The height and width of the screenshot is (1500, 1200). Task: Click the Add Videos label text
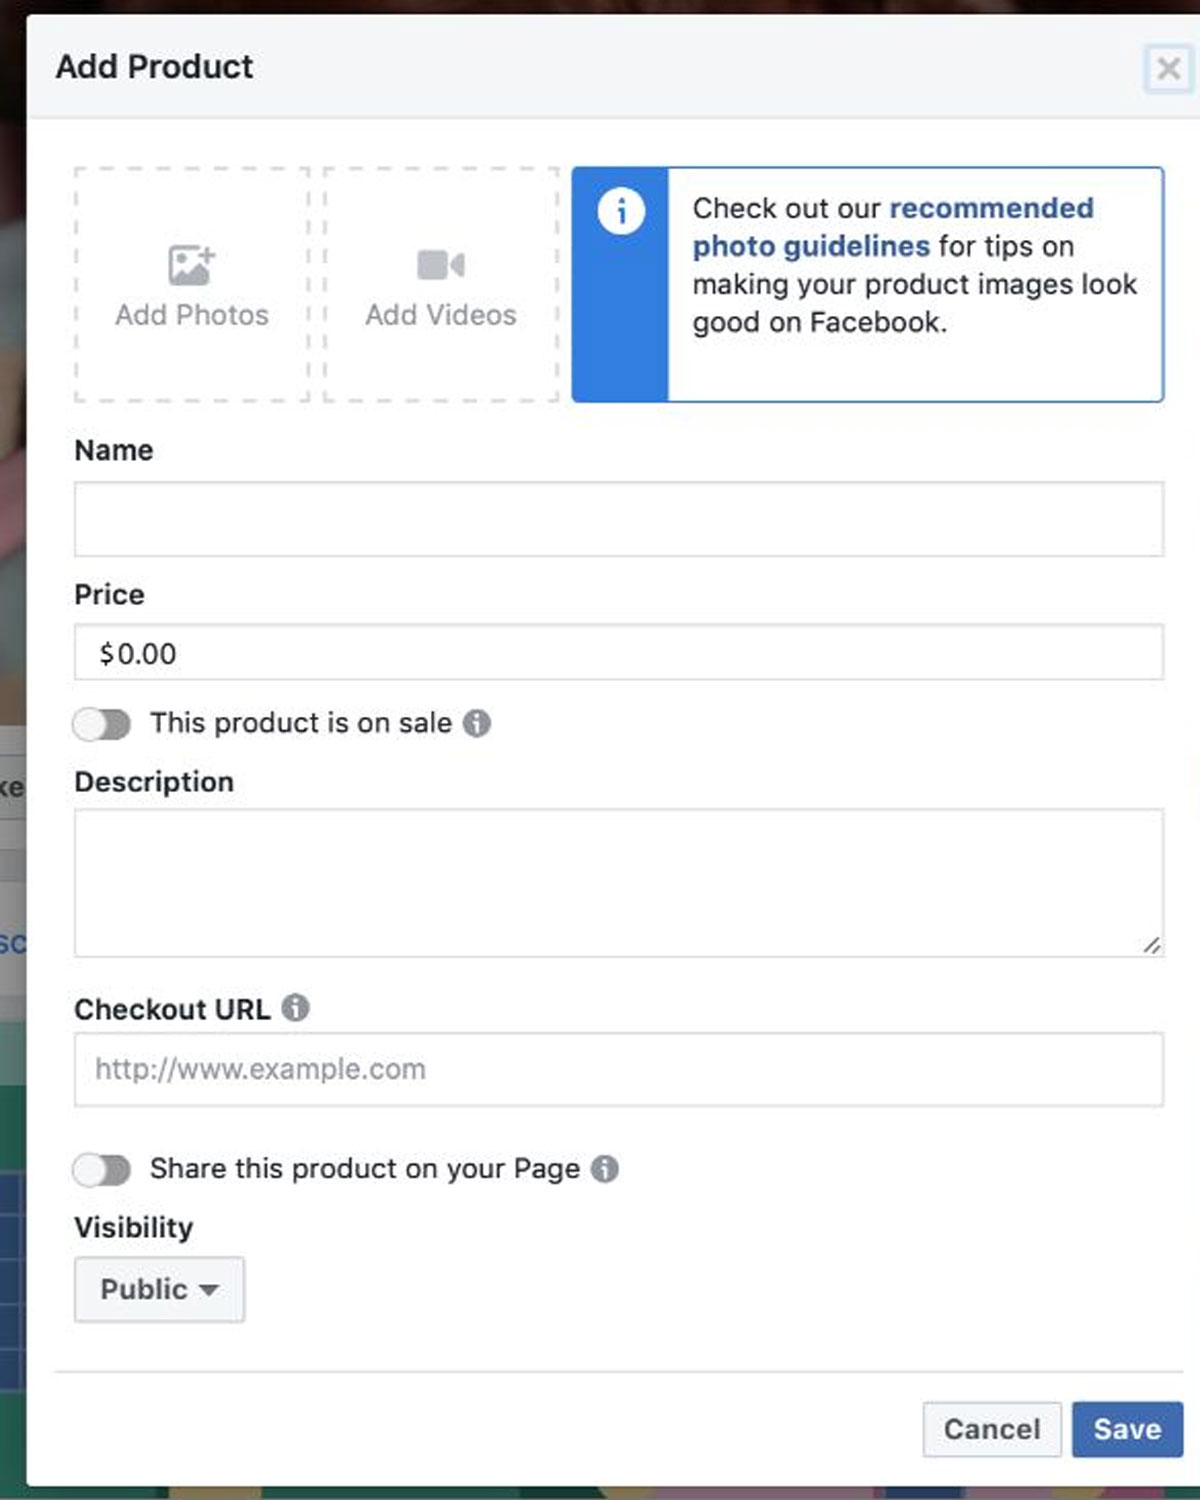(x=441, y=315)
